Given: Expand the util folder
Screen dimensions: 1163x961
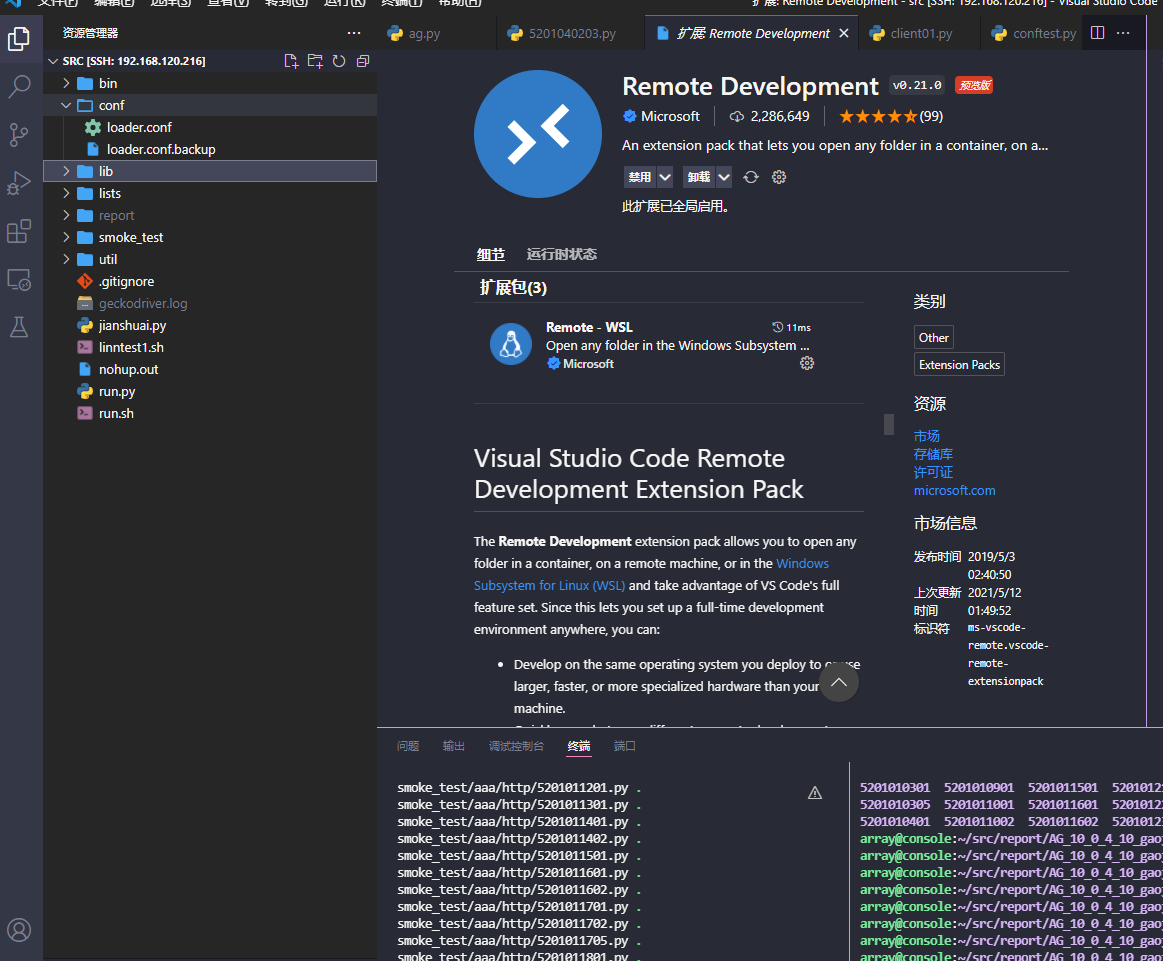Looking at the screenshot, I should pos(66,260).
